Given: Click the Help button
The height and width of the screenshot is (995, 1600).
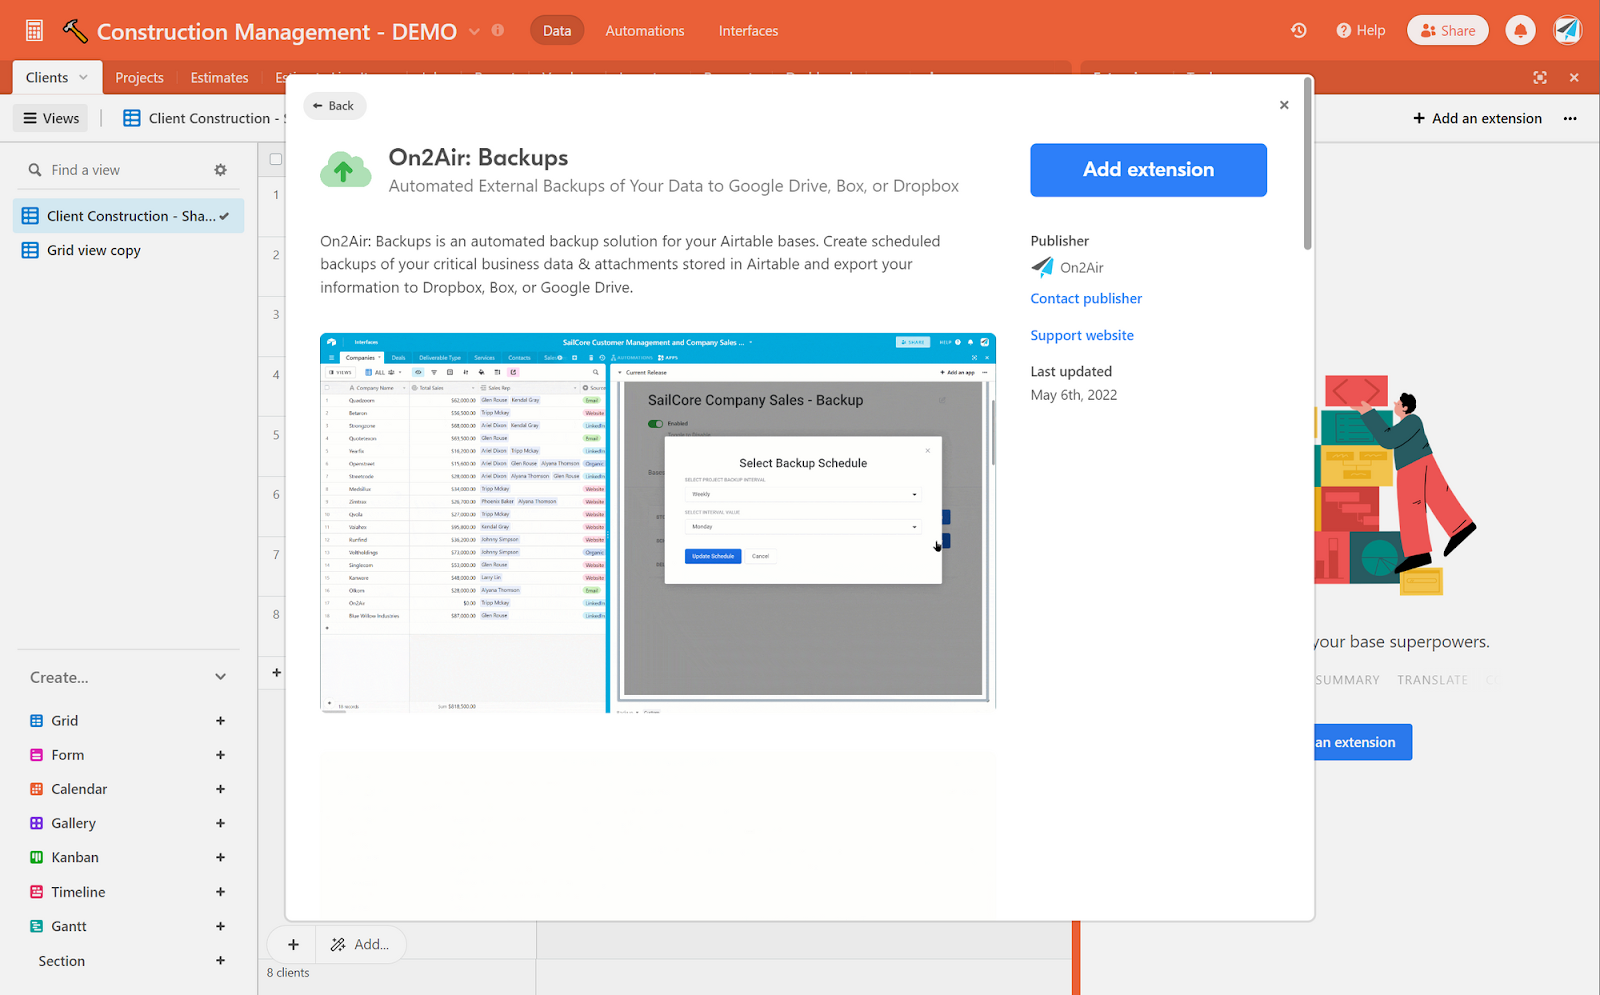Looking at the screenshot, I should point(1361,31).
